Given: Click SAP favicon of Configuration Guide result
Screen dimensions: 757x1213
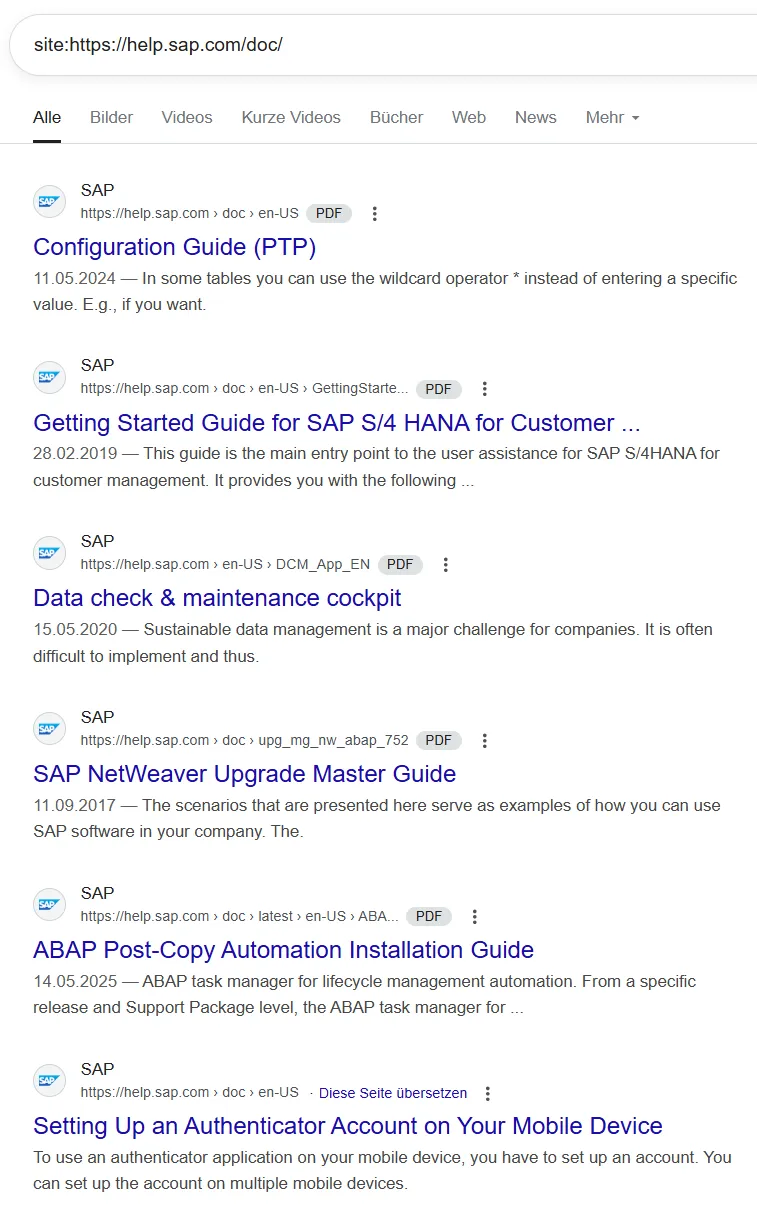Looking at the screenshot, I should click(x=49, y=202).
